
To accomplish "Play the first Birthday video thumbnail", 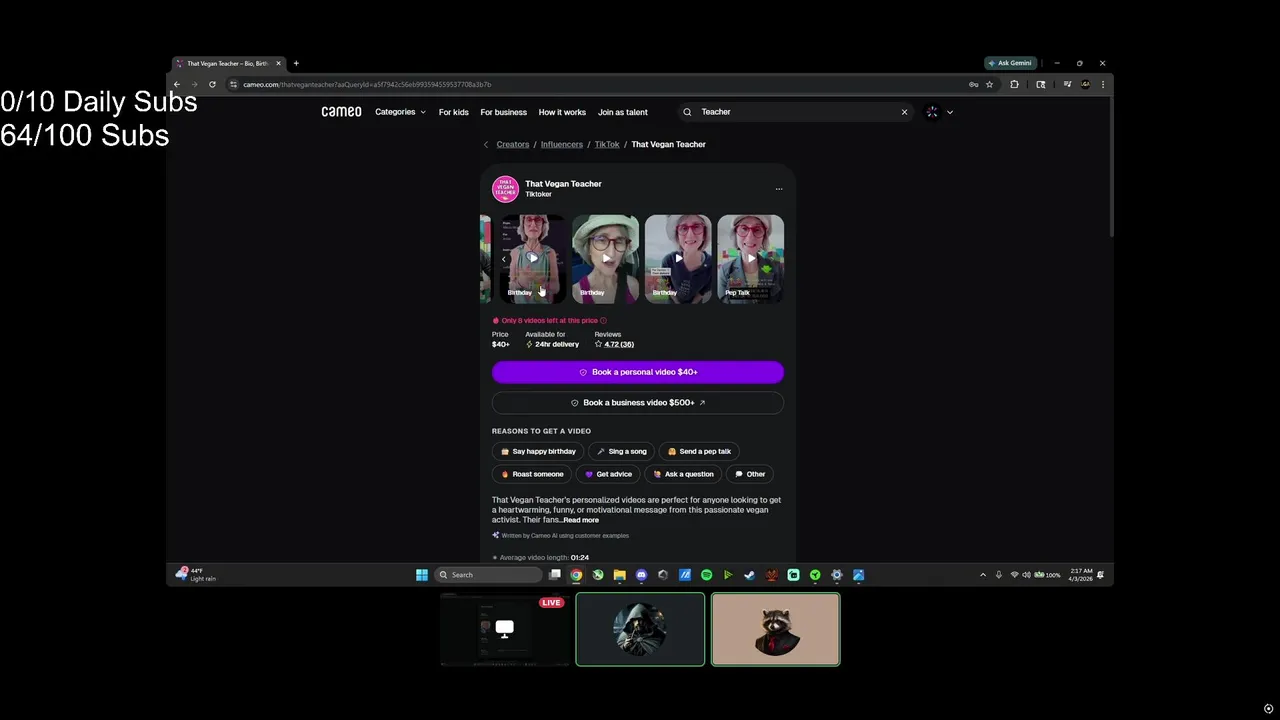I will (533, 258).
